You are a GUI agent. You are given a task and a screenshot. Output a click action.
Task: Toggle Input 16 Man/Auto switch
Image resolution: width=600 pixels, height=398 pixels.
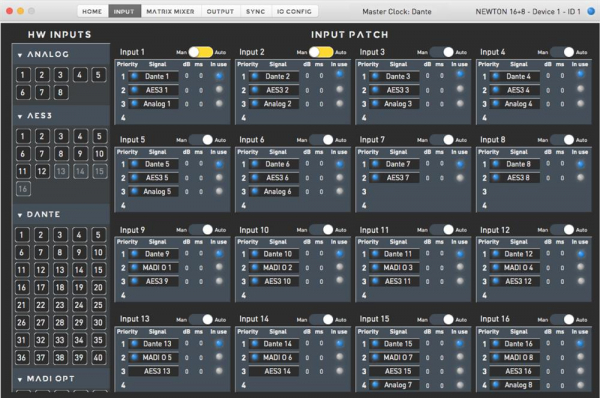(x=562, y=319)
